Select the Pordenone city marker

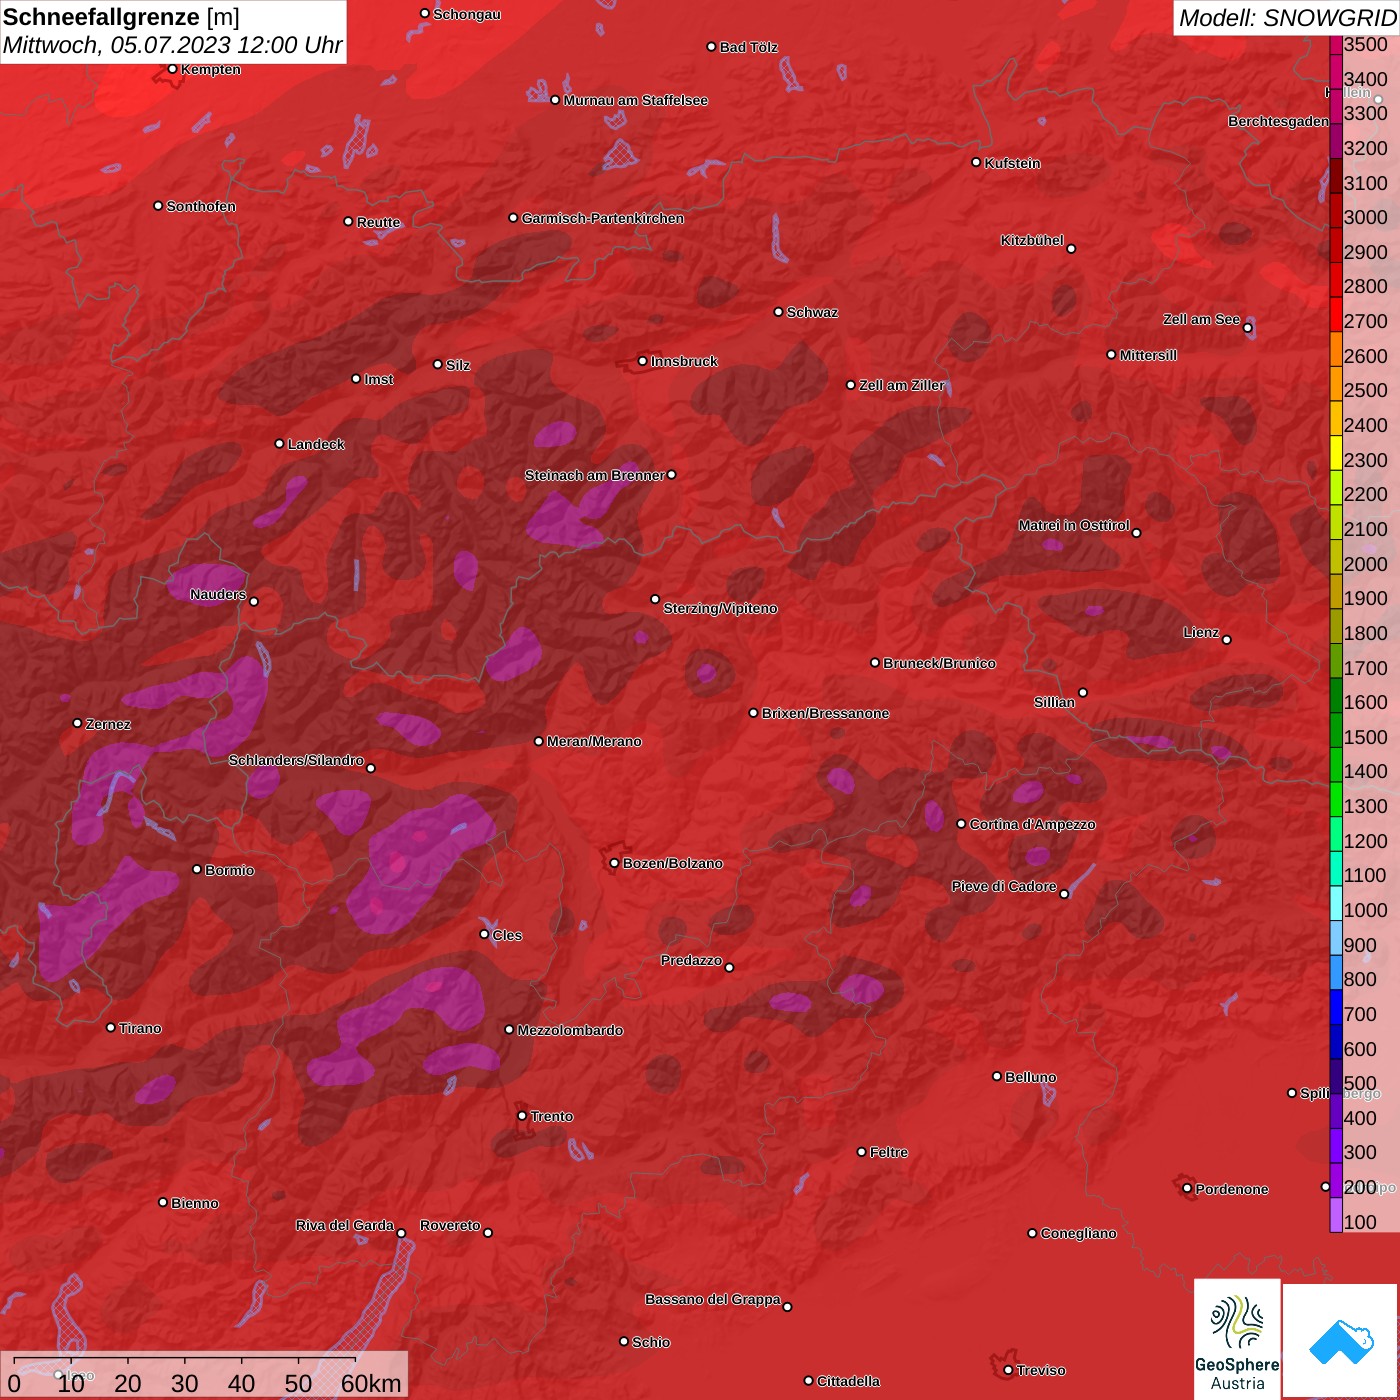pos(1187,1188)
